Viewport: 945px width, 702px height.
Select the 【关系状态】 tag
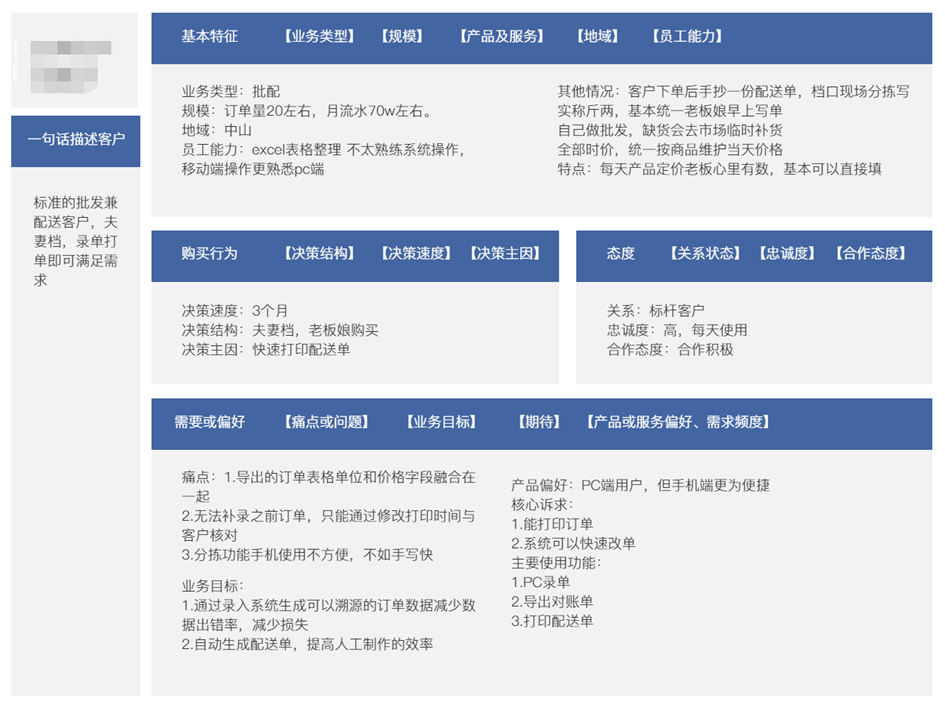coord(705,253)
